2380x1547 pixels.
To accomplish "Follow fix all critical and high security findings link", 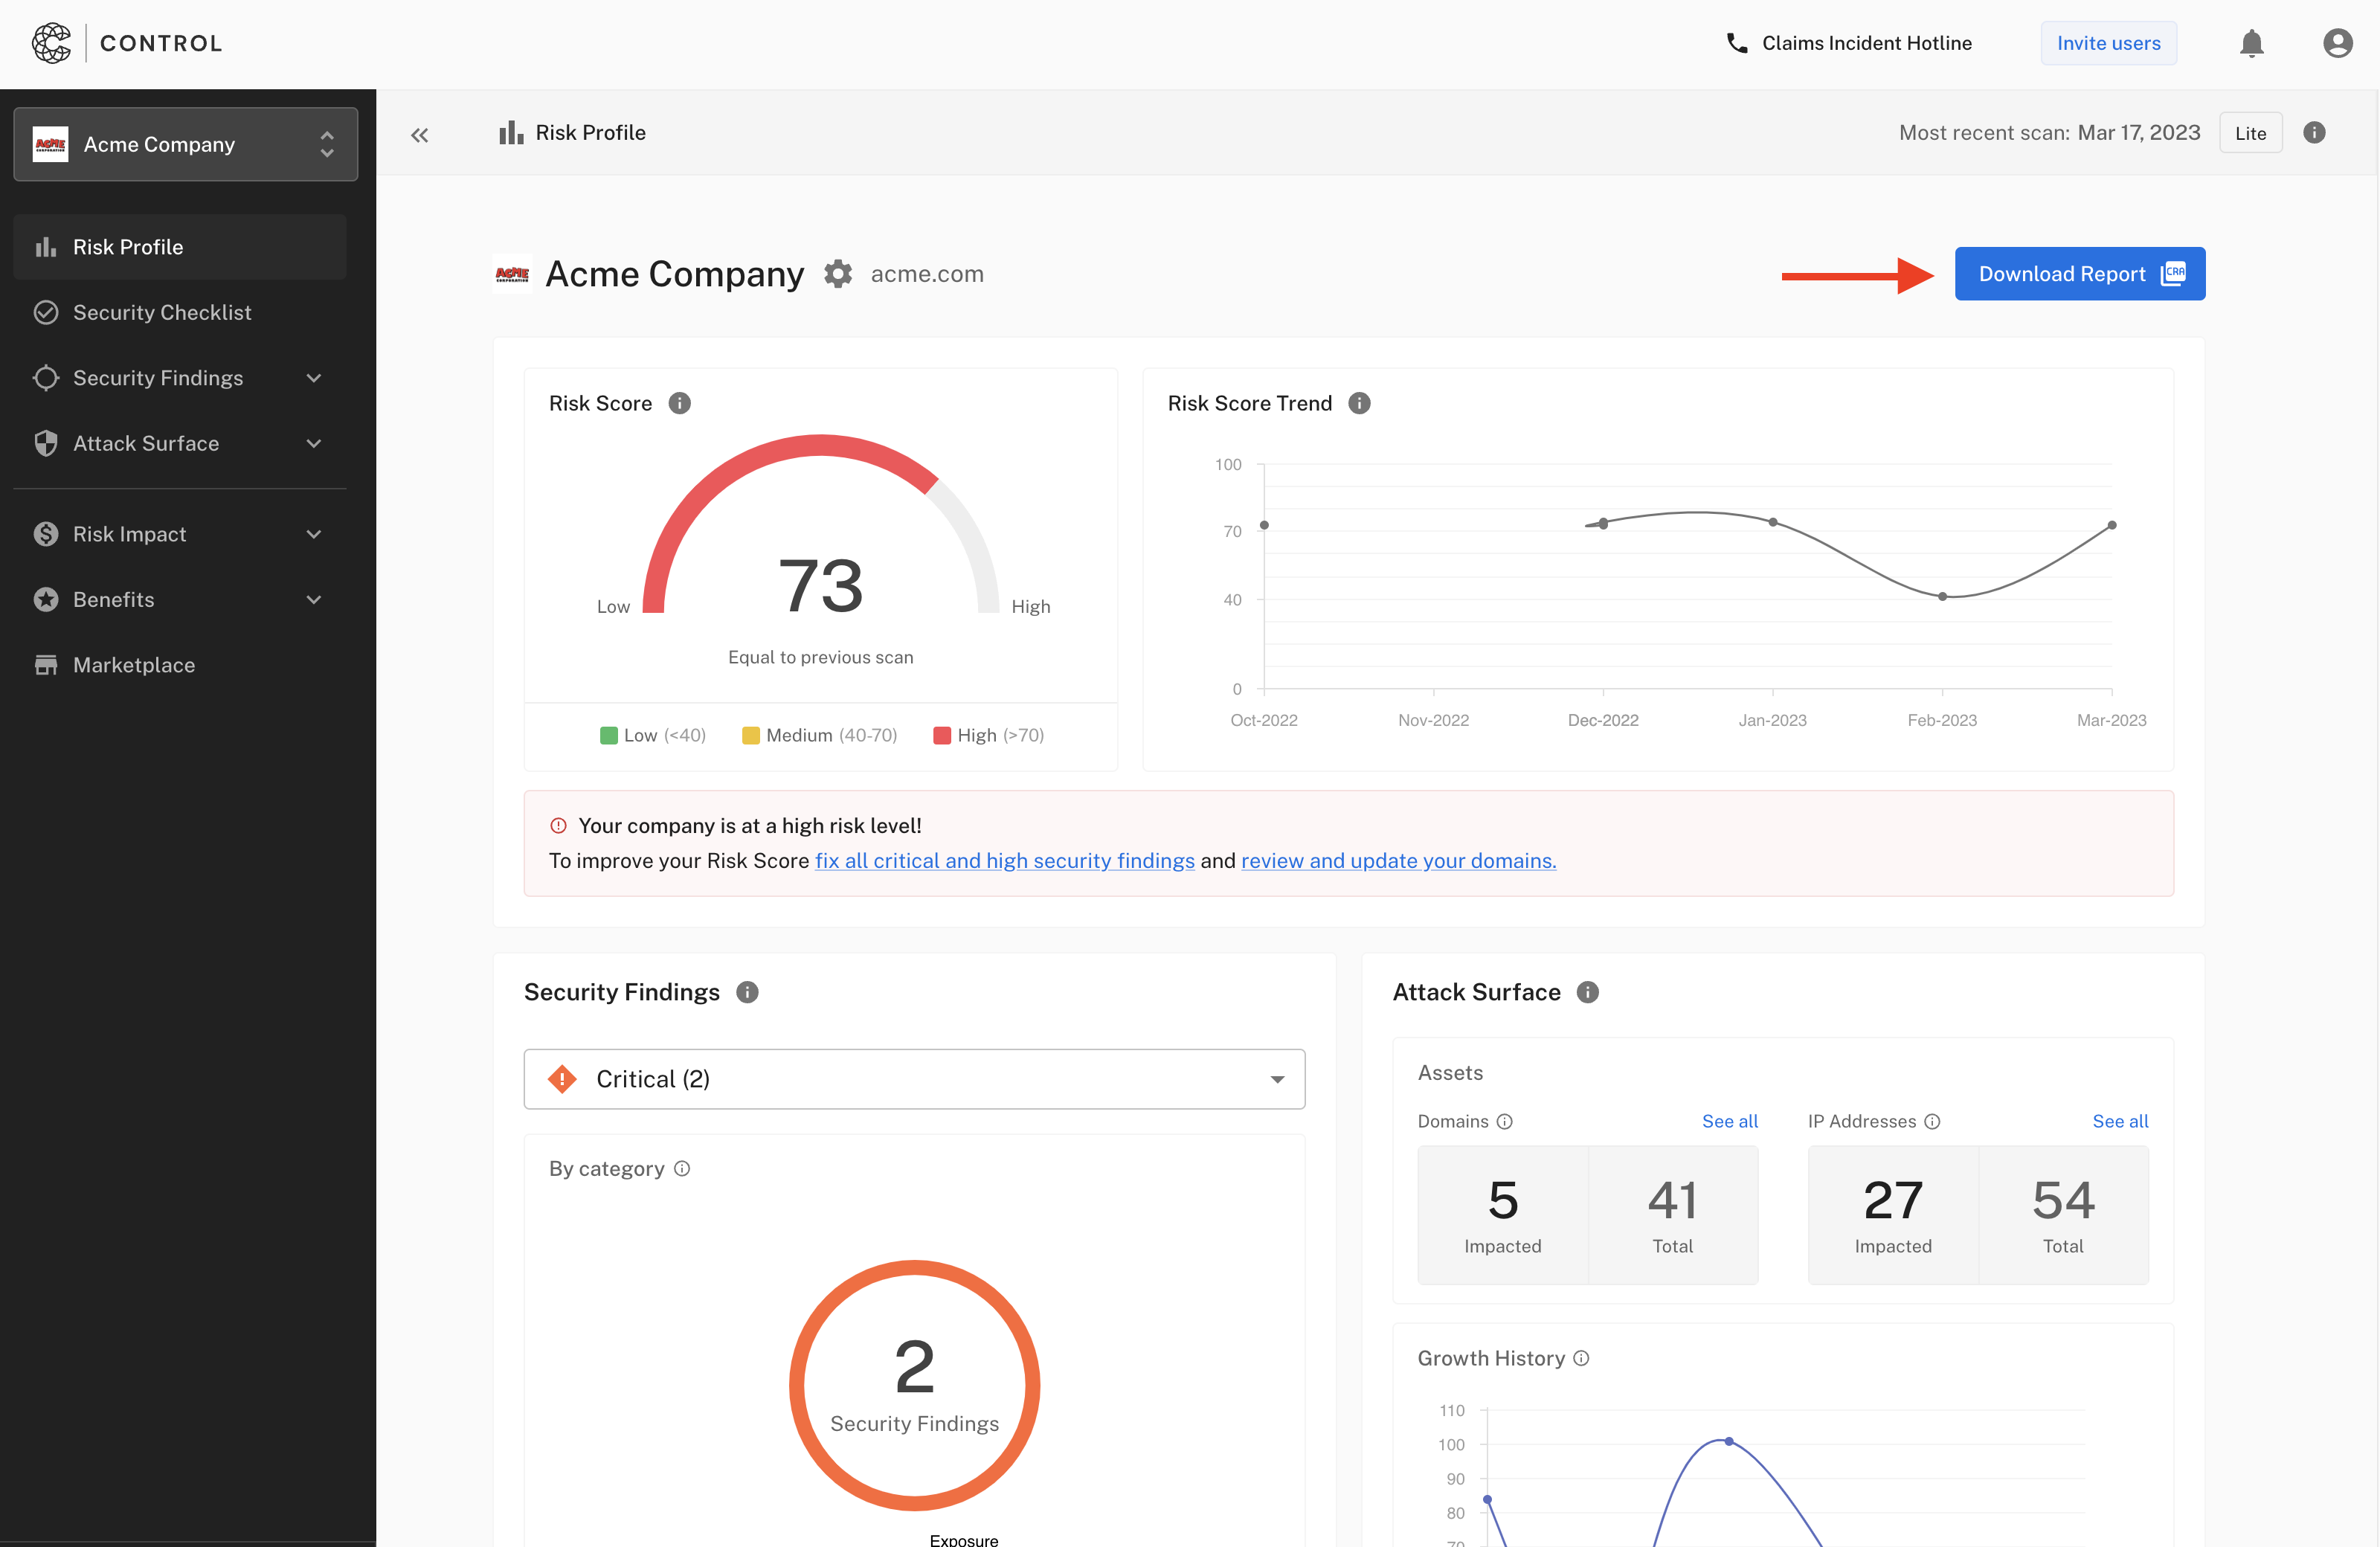I will click(1005, 860).
